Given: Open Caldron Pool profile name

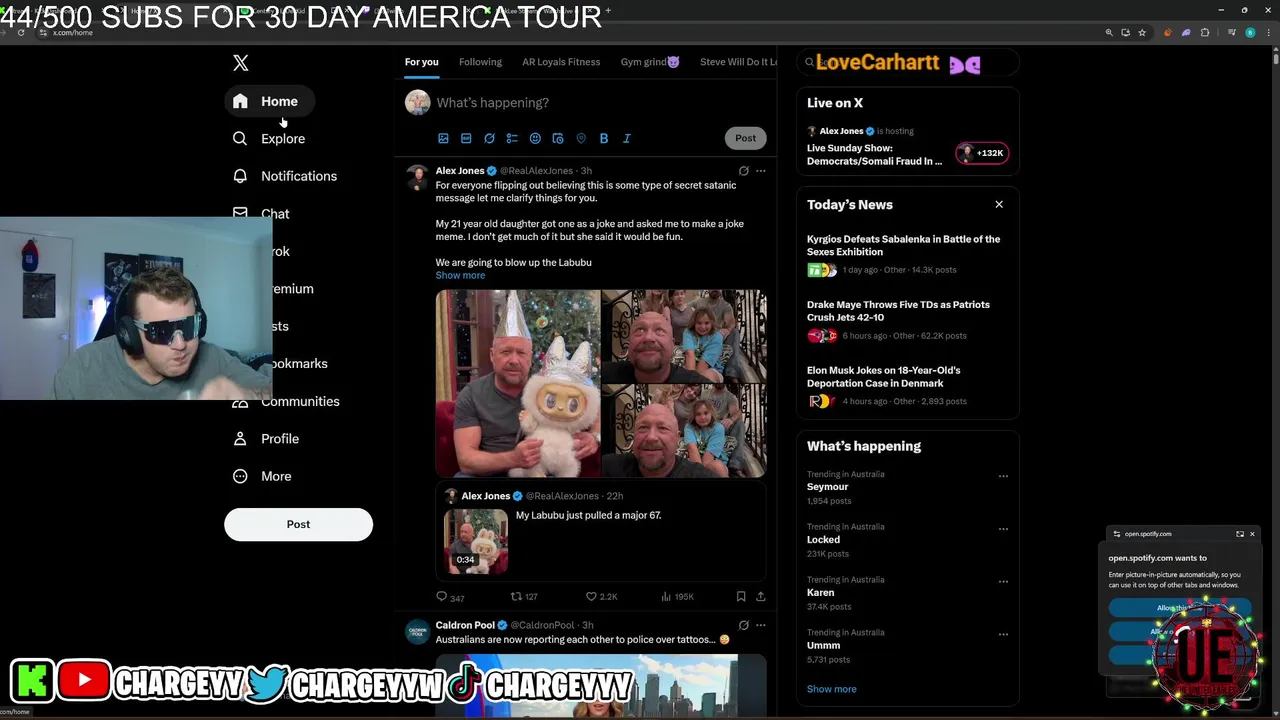Looking at the screenshot, I should pos(465,625).
